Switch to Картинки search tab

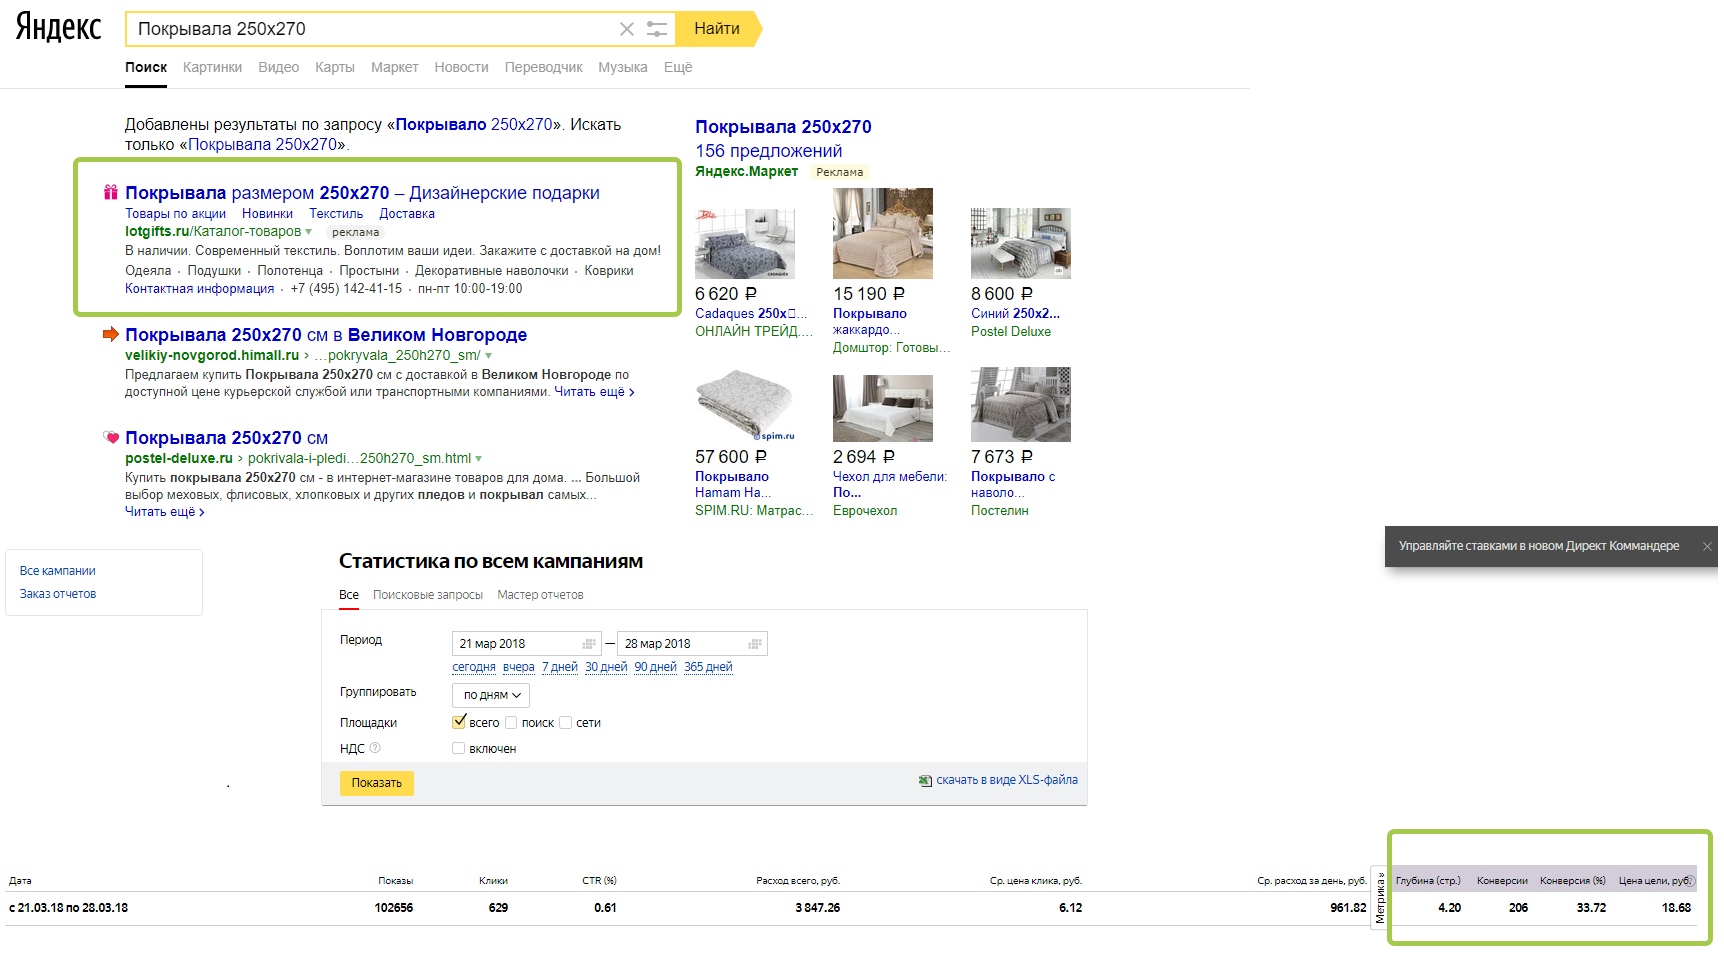coord(212,67)
